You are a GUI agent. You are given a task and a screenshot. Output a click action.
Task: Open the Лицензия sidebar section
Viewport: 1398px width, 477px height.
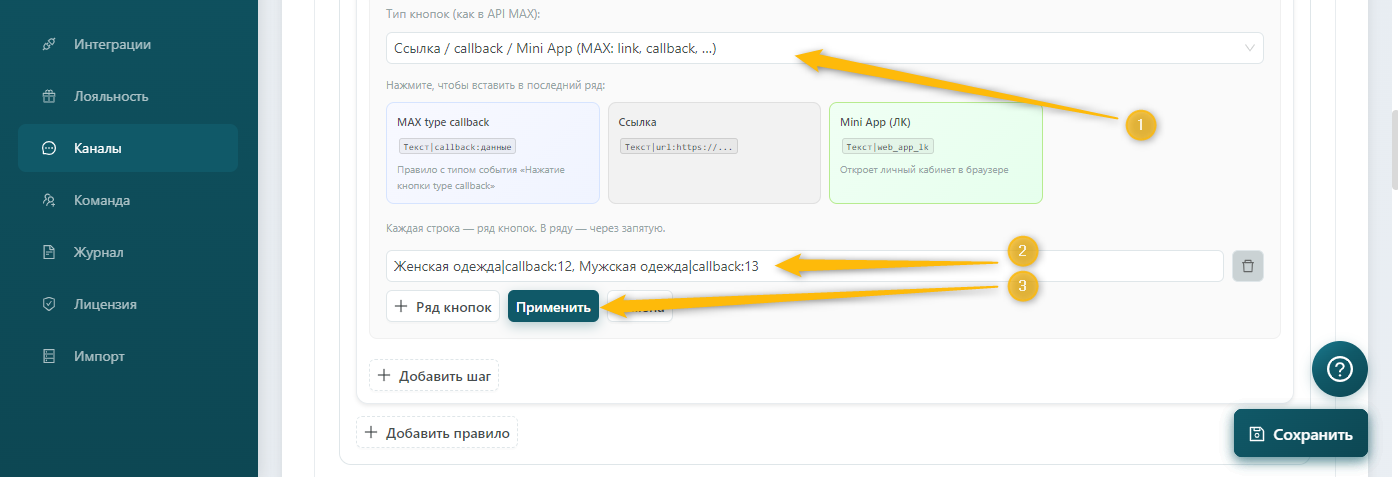pos(128,305)
